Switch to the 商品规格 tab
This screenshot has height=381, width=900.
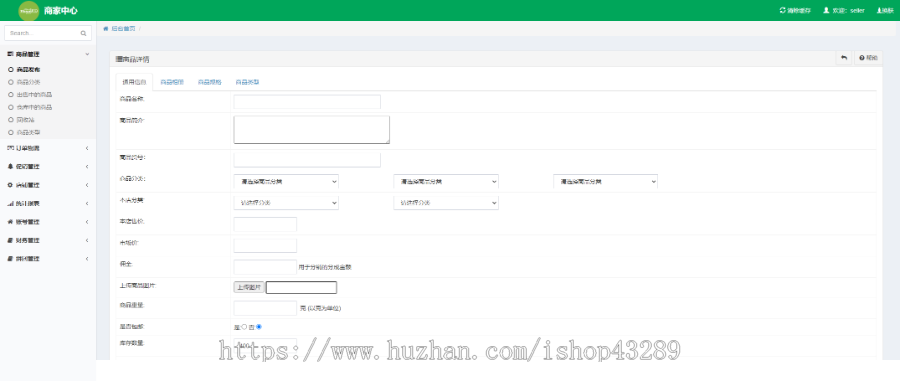(x=209, y=82)
